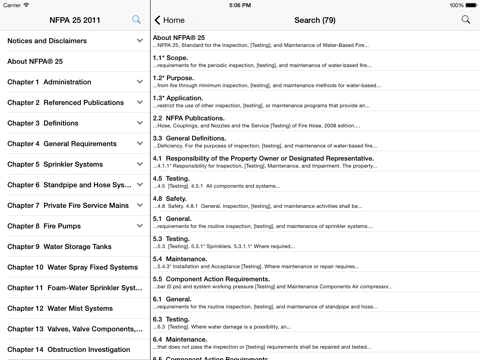480x360 pixels.
Task: Open the About NFPA 25 search result
Action: (316, 41)
